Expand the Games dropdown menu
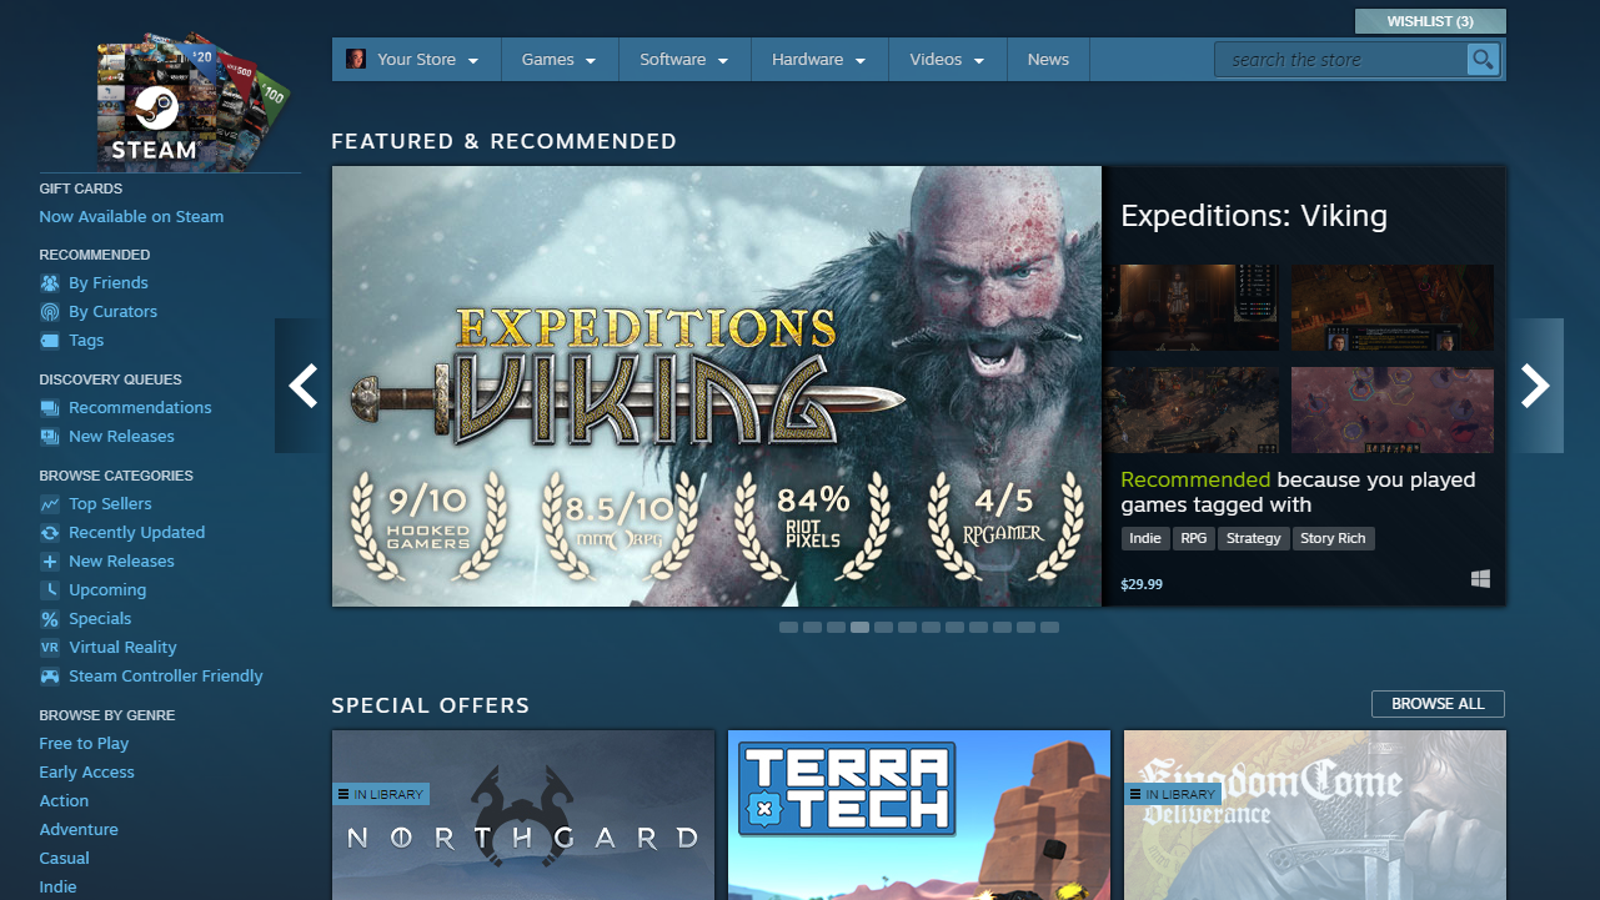Viewport: 1600px width, 900px height. [559, 60]
